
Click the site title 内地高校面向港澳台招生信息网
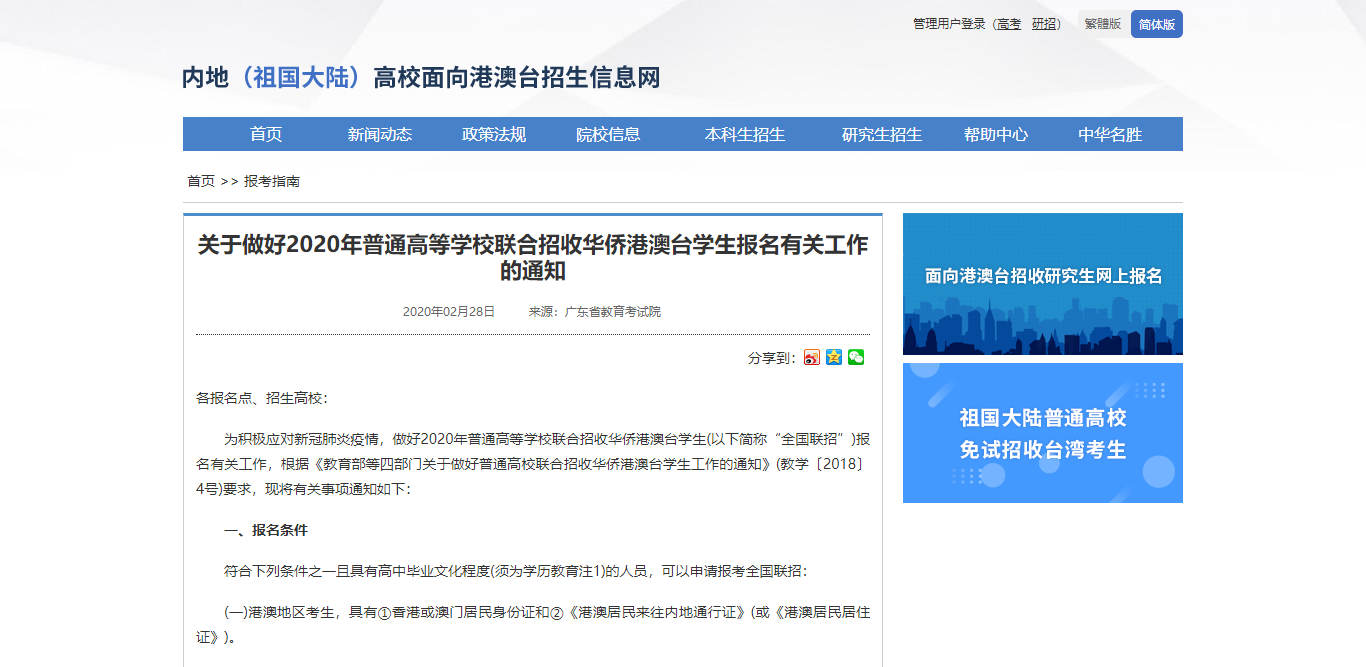click(421, 77)
